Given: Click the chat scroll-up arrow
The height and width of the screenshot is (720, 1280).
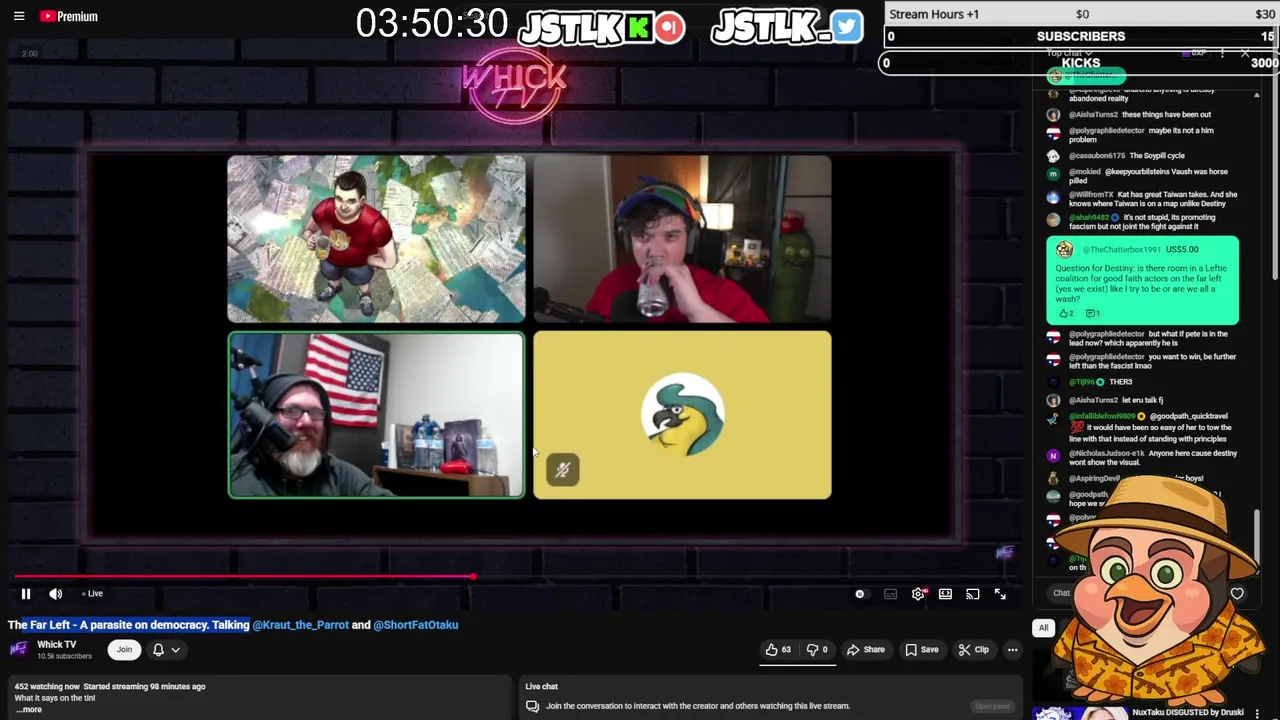Looking at the screenshot, I should [1257, 95].
